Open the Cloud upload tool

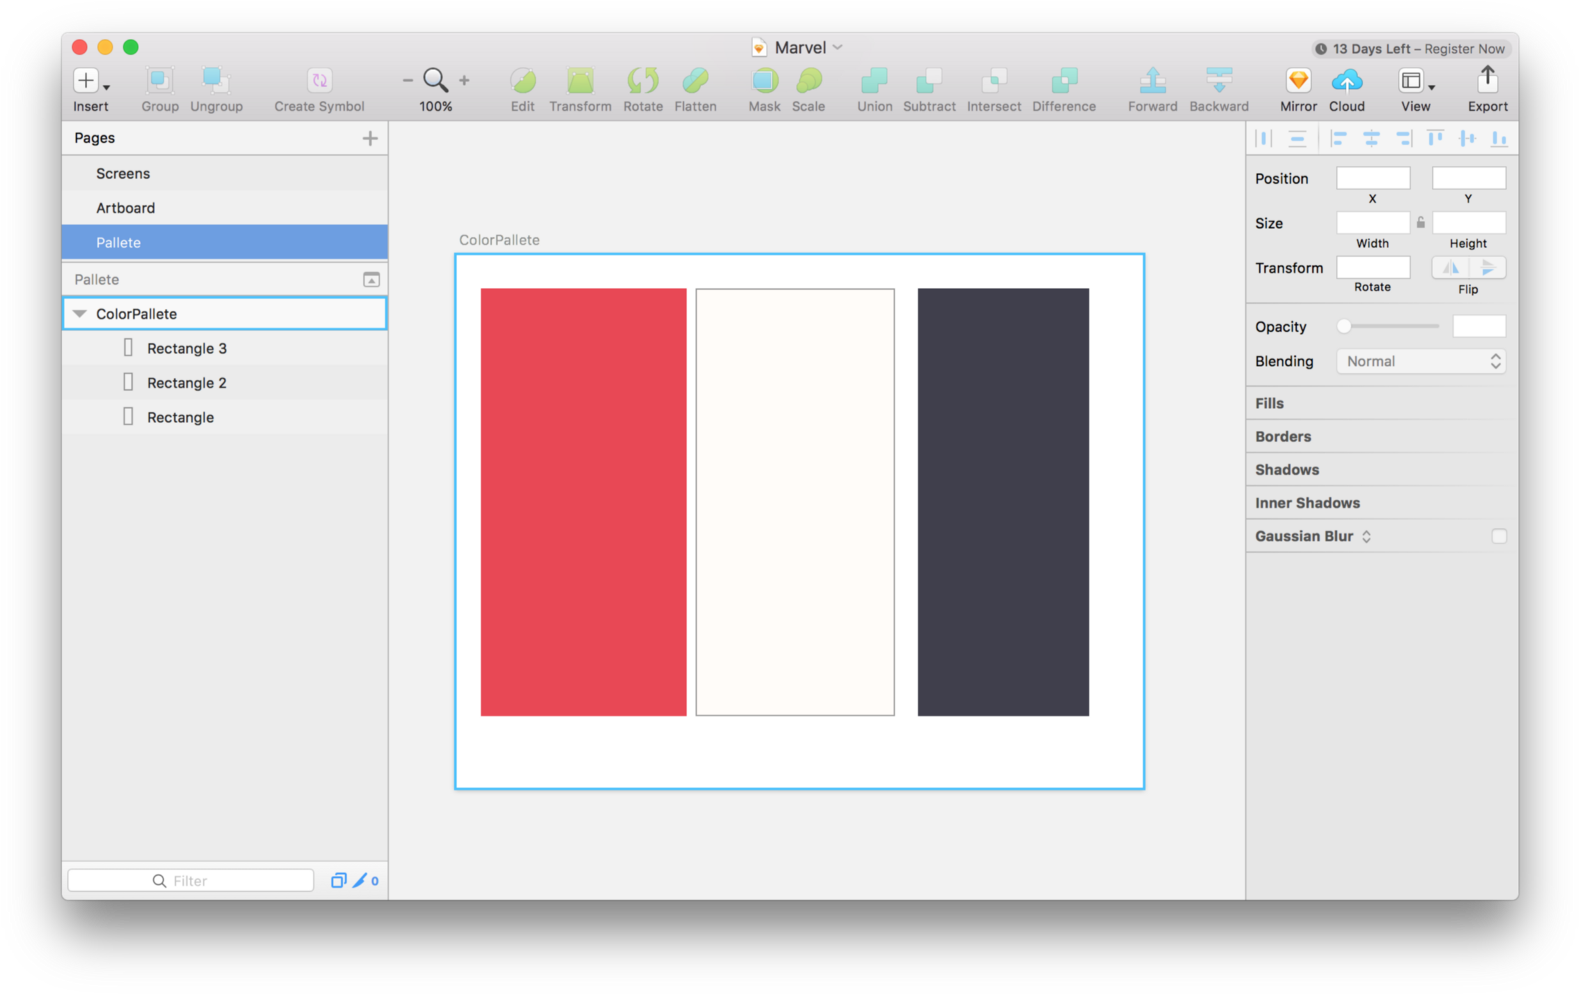[1346, 81]
